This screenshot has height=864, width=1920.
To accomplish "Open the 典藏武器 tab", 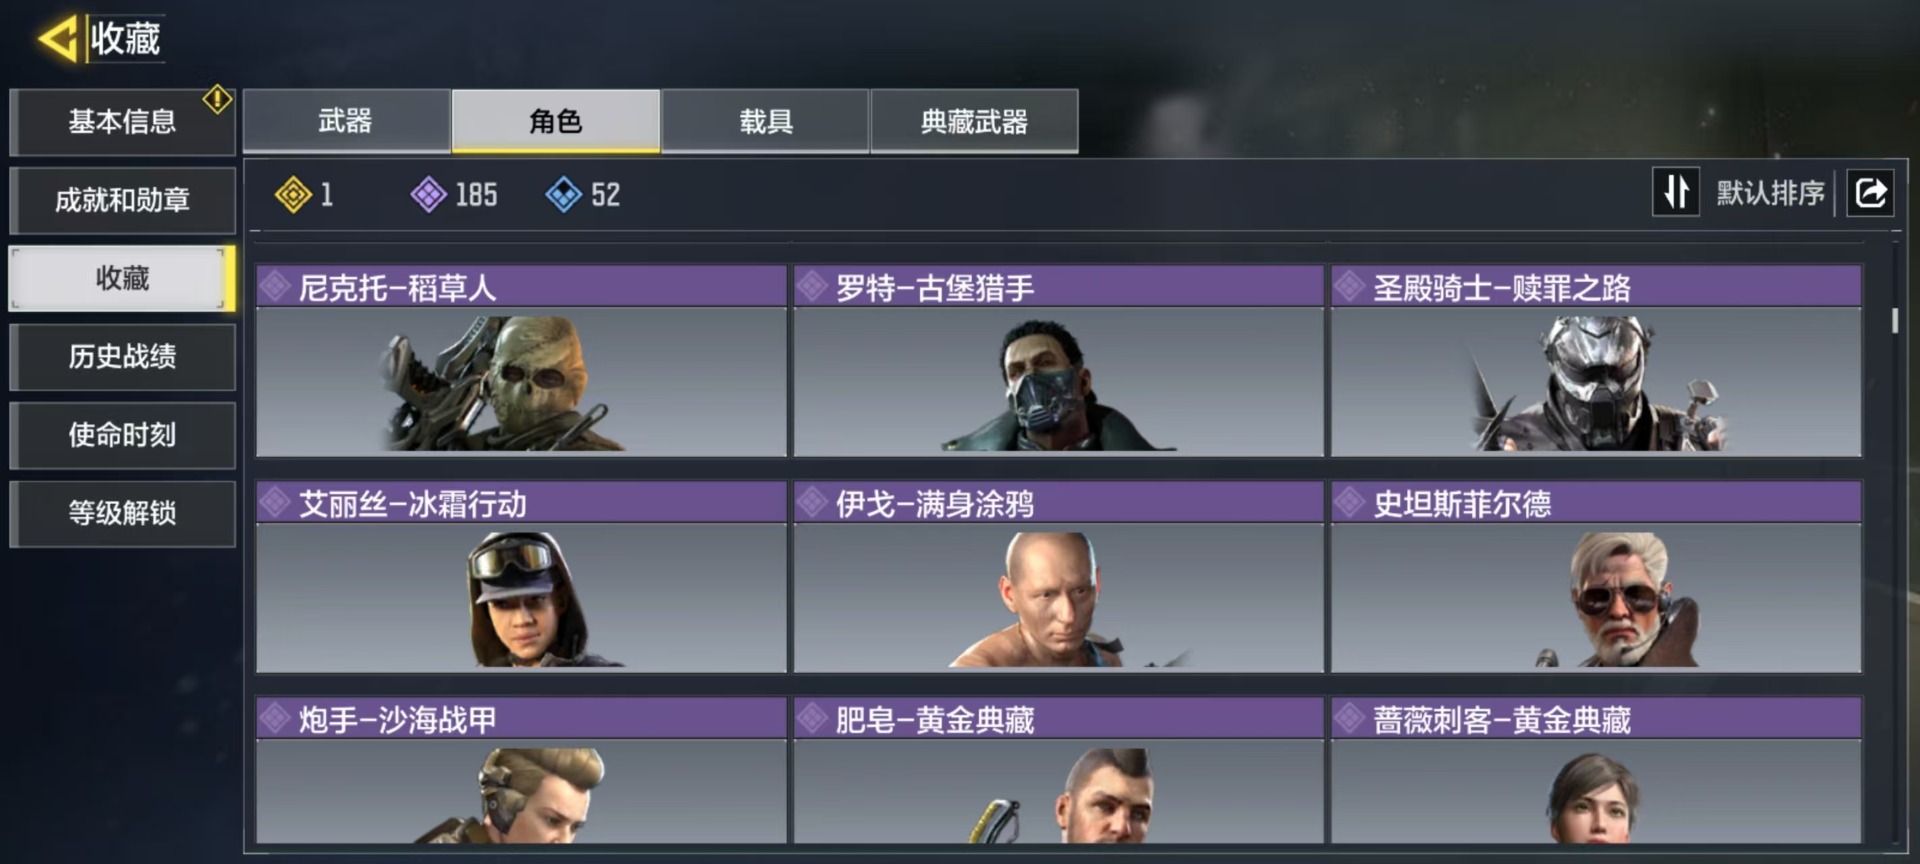I will tap(974, 121).
